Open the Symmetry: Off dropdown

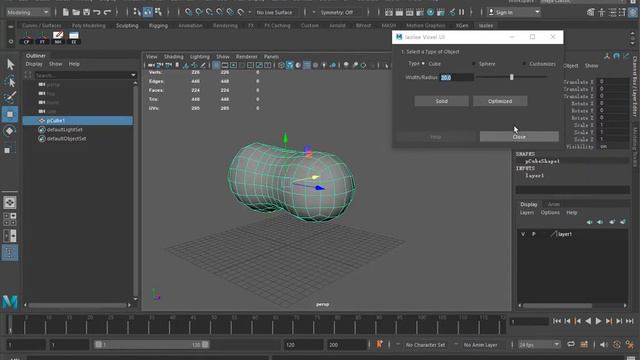click(337, 12)
